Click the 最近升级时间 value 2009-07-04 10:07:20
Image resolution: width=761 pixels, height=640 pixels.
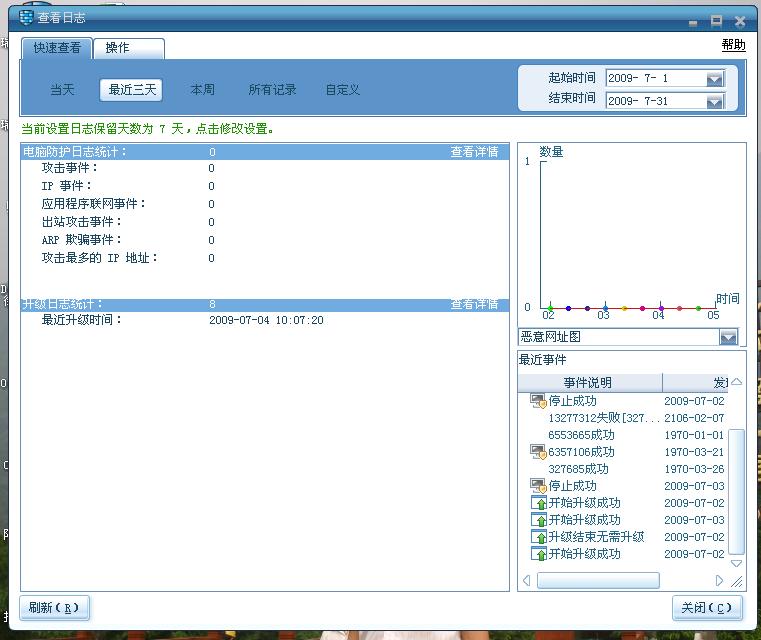click(x=266, y=320)
